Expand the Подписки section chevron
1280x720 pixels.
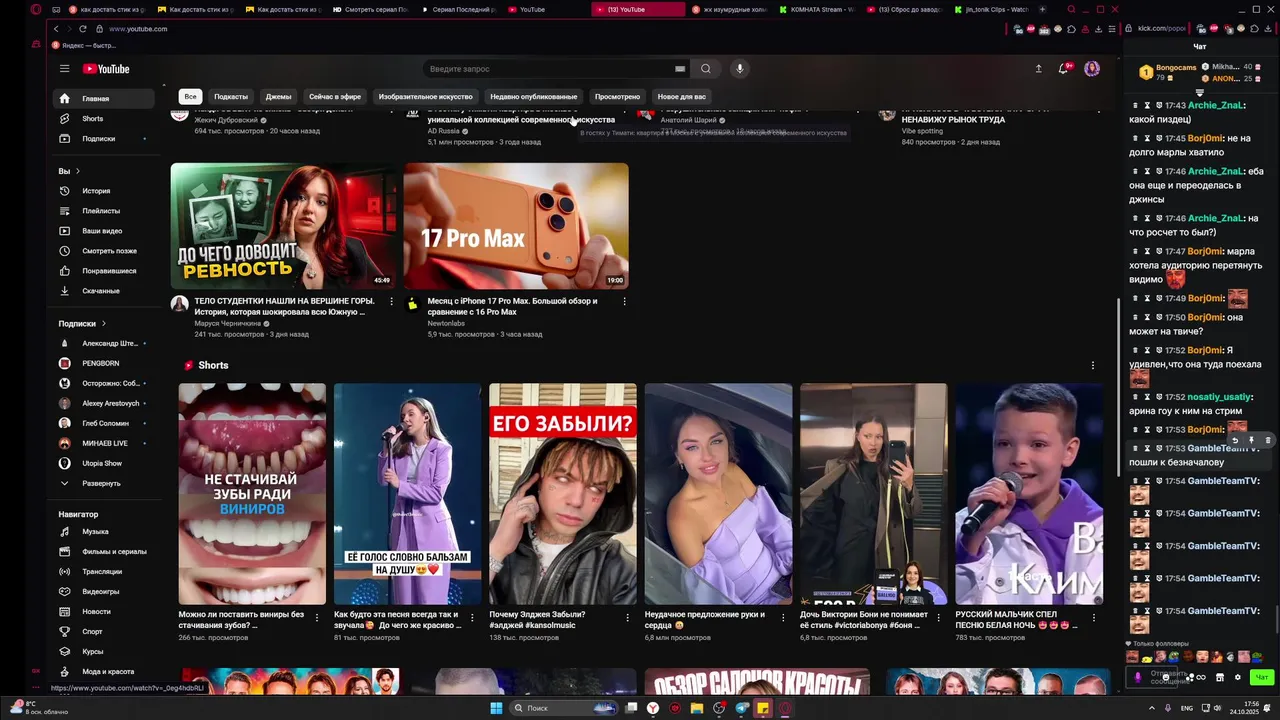click(103, 324)
